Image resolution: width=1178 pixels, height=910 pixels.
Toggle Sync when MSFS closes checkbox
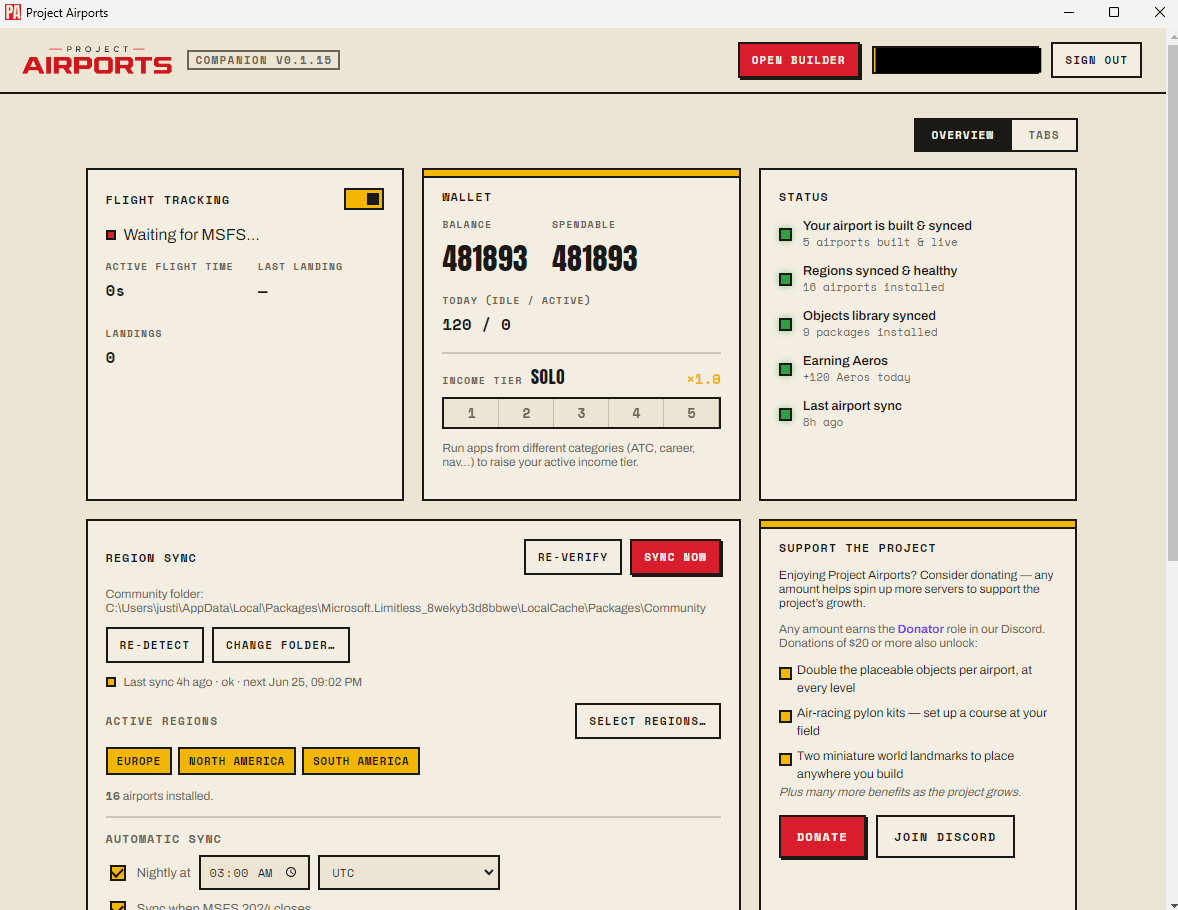118,906
